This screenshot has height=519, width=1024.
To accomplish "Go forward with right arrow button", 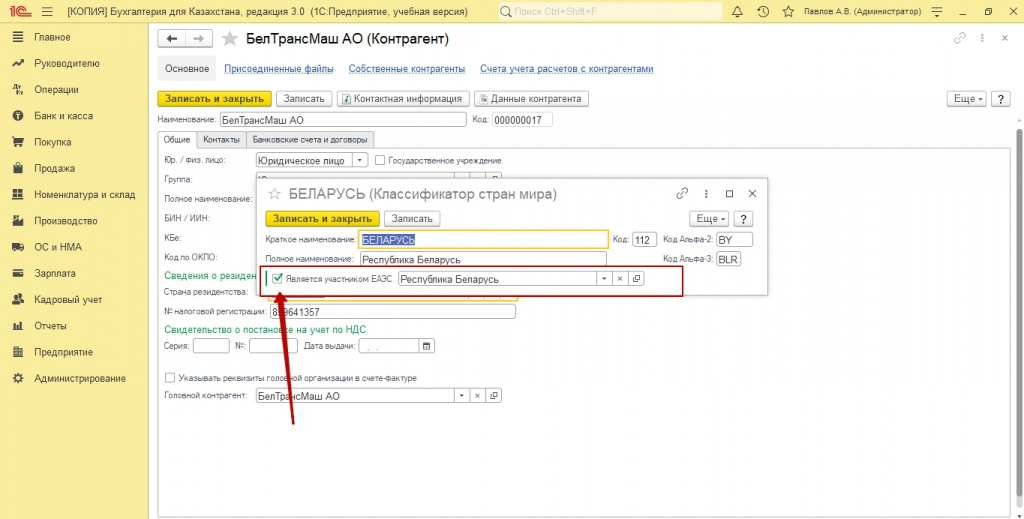I will point(199,39).
